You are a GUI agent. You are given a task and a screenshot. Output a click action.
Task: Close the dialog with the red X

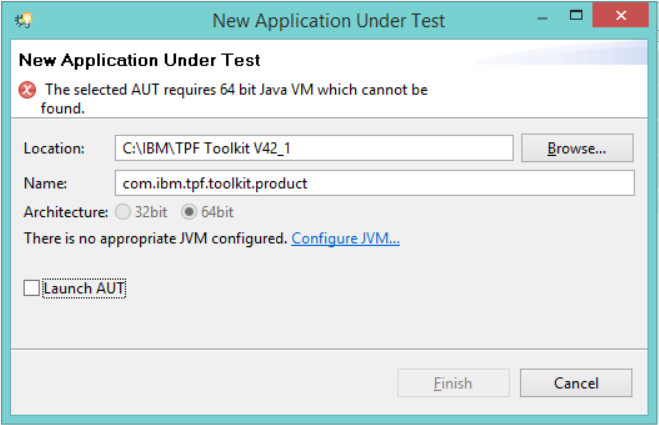(620, 16)
